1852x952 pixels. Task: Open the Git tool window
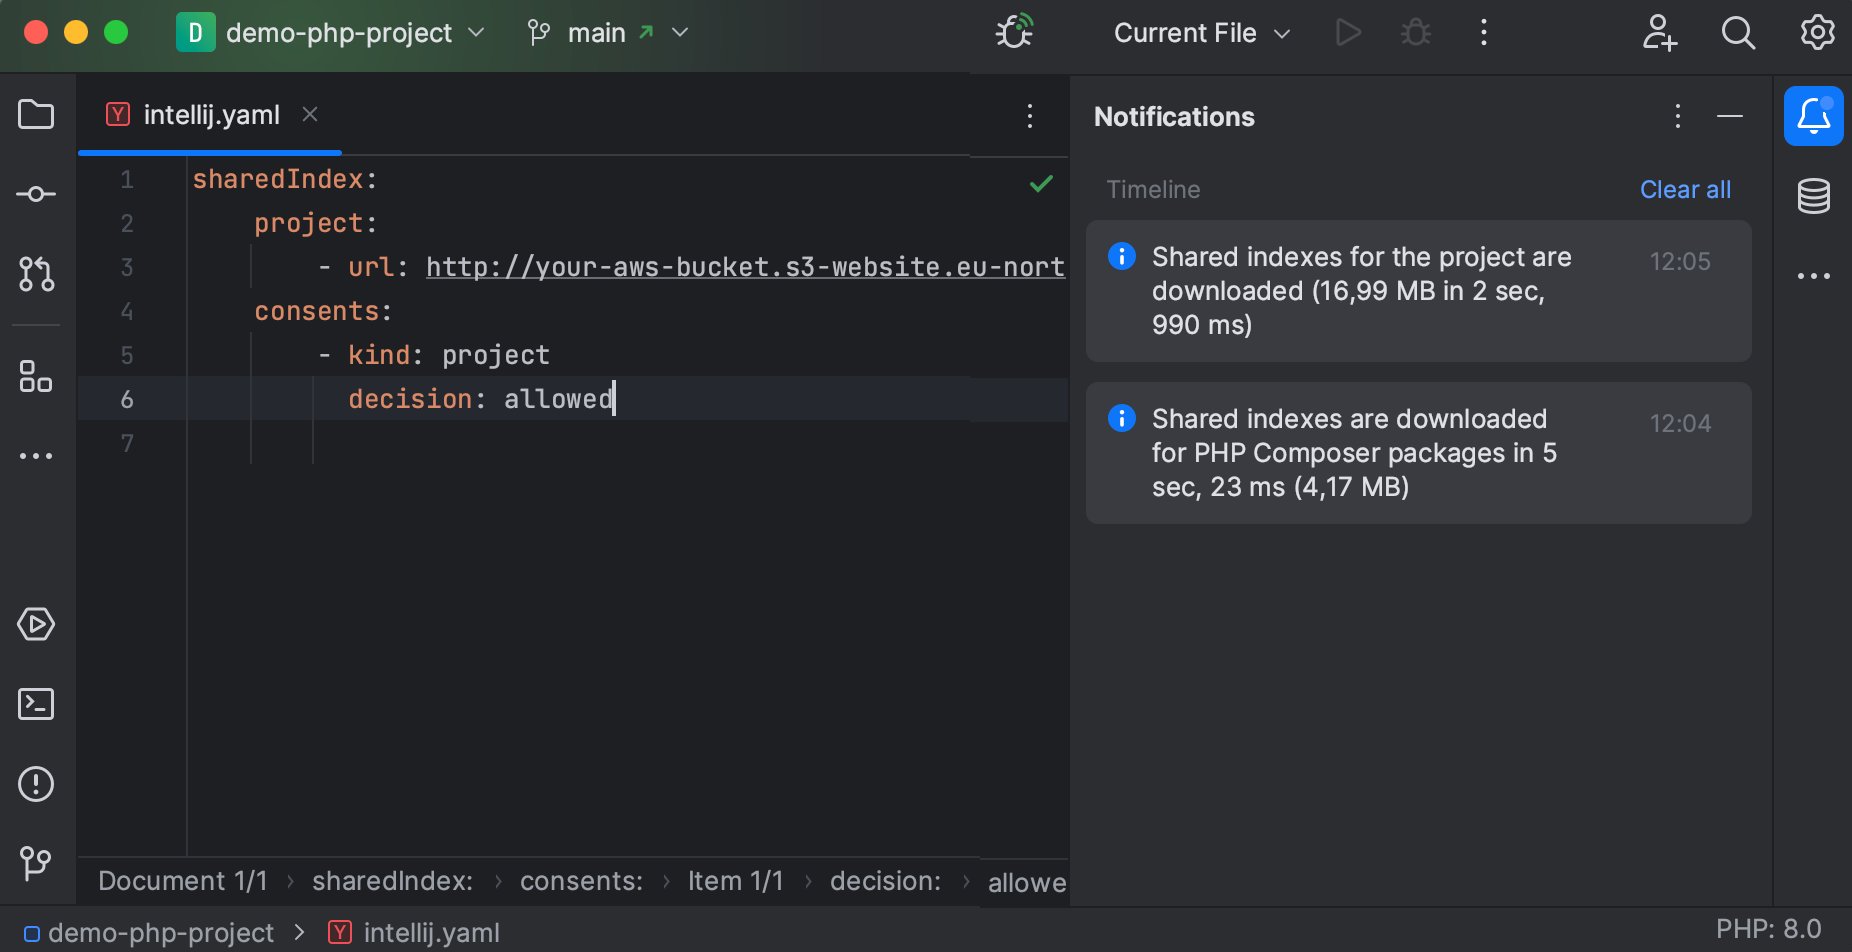tap(36, 863)
